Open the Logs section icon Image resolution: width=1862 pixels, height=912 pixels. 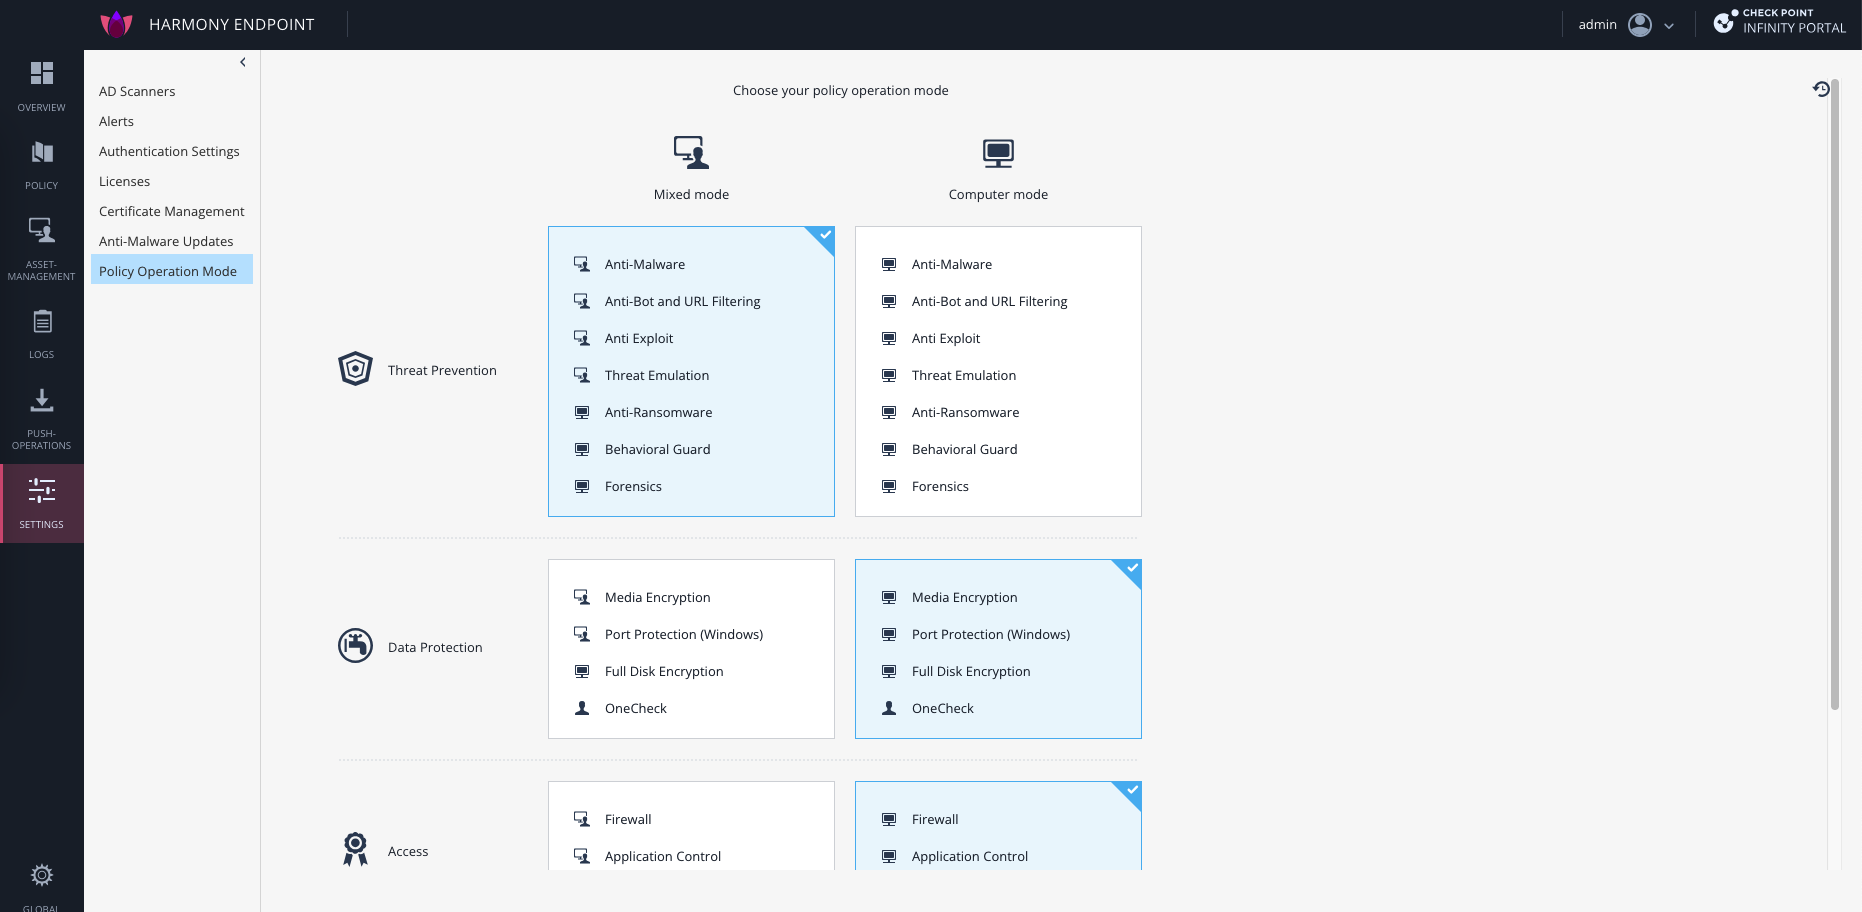41,322
